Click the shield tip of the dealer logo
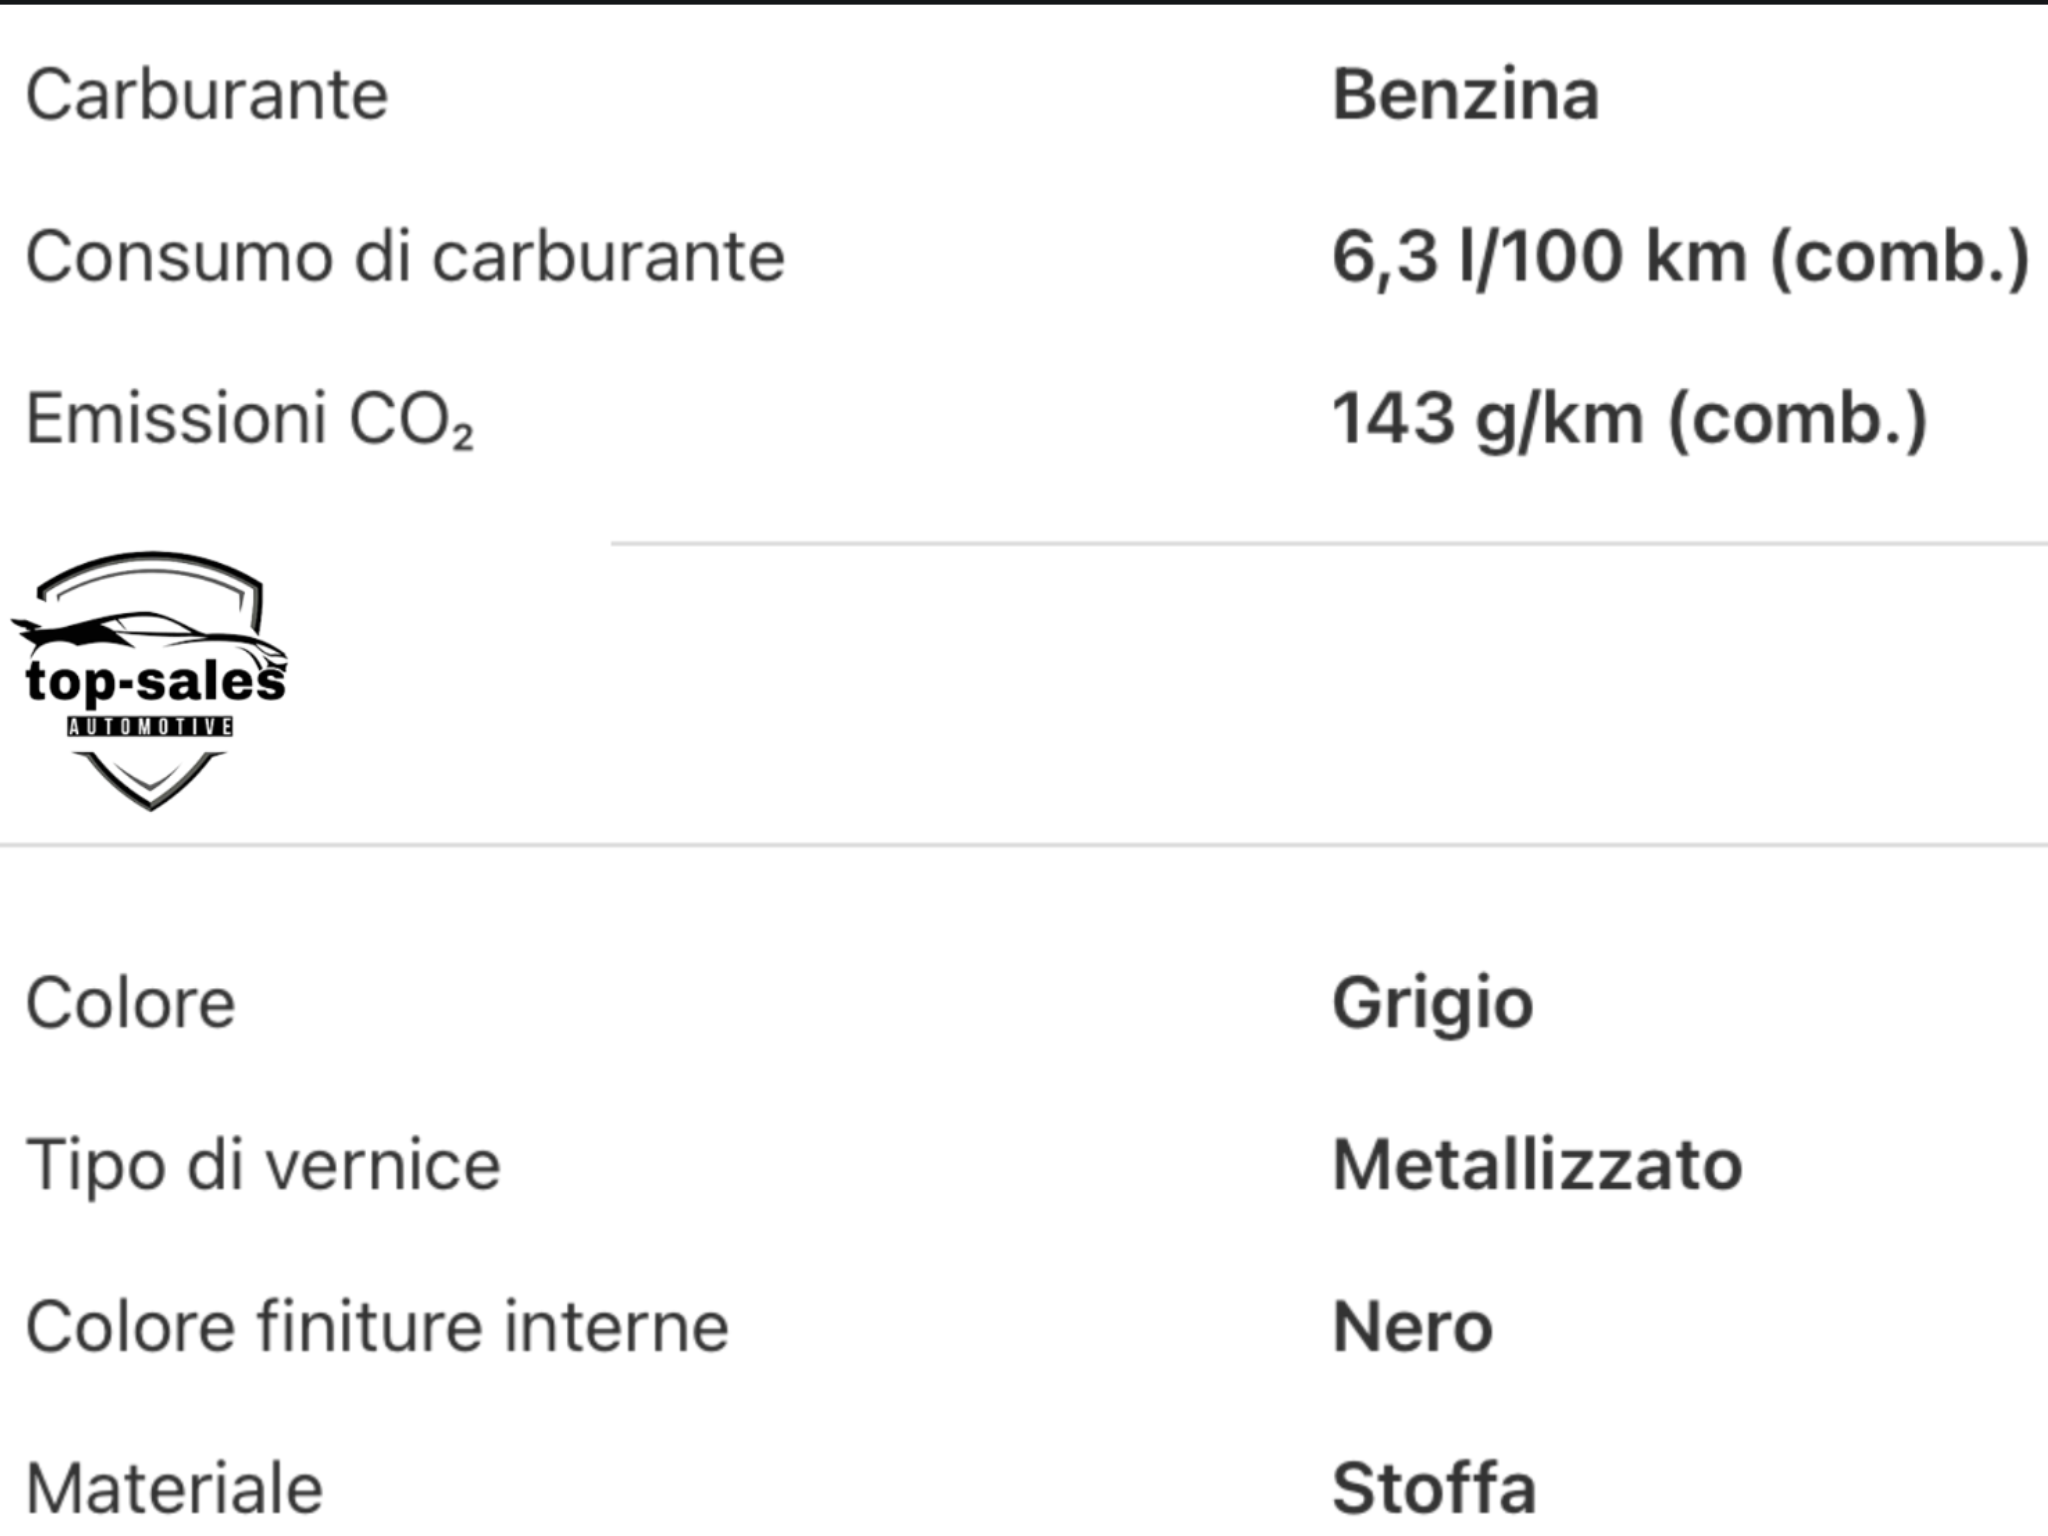Image resolution: width=2048 pixels, height=1536 pixels. (150, 798)
